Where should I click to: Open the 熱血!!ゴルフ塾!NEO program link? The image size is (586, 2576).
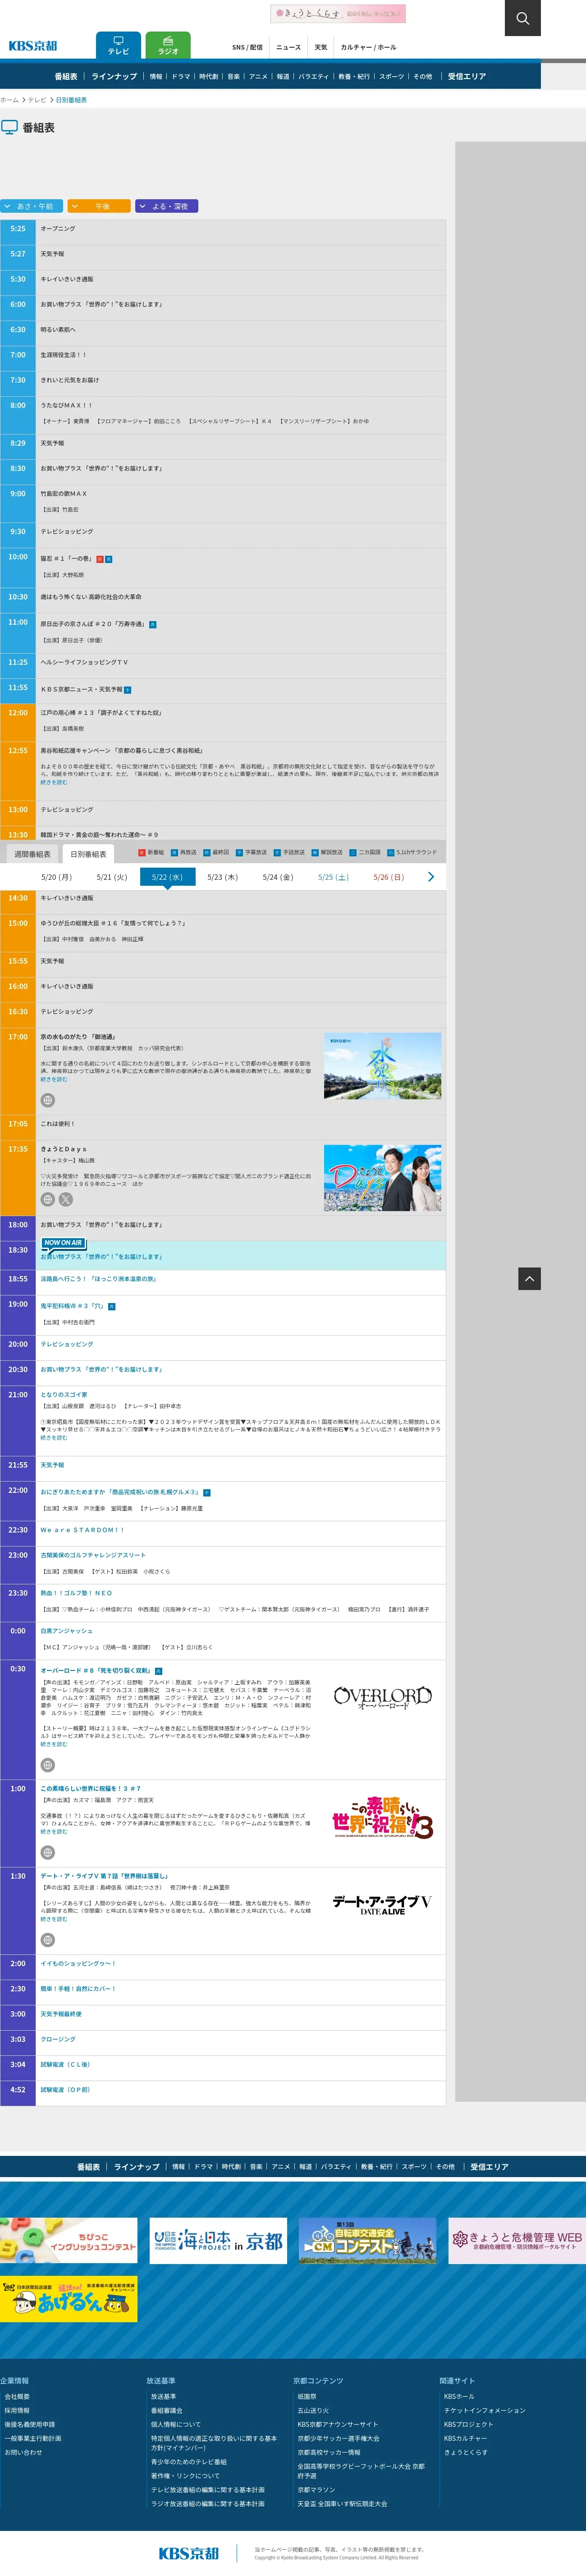point(76,1593)
